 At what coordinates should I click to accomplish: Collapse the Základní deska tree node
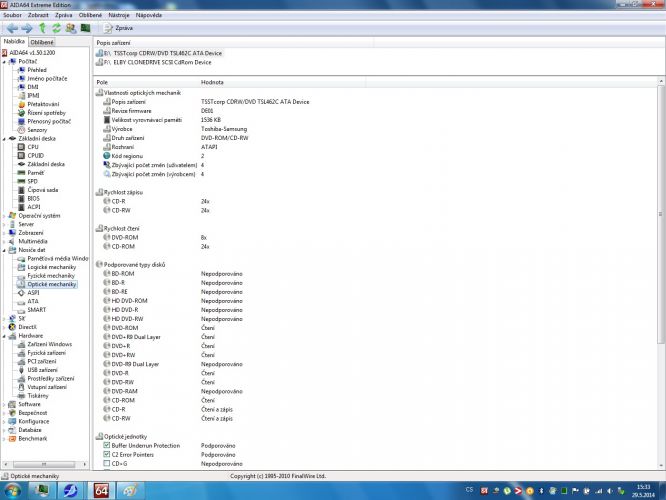4,138
